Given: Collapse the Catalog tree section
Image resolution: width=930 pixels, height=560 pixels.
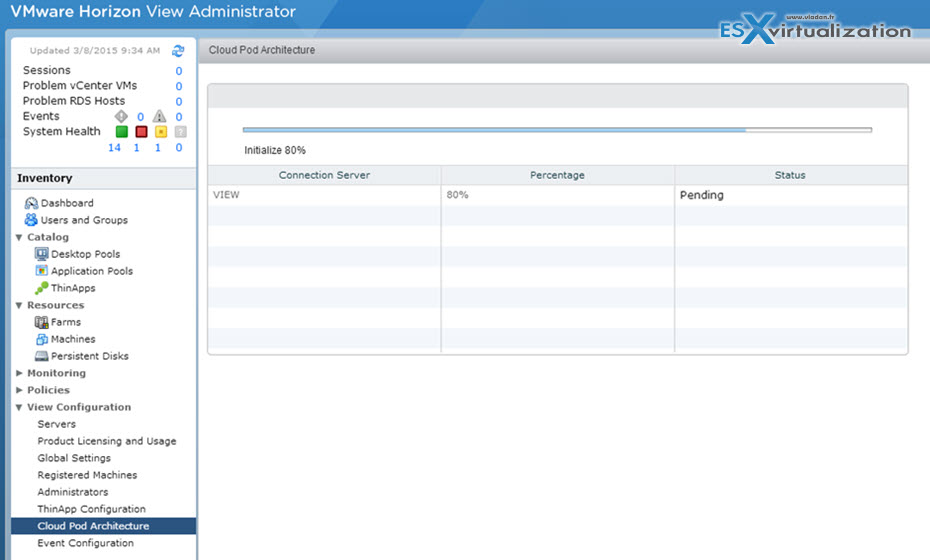Looking at the screenshot, I should [x=19, y=237].
